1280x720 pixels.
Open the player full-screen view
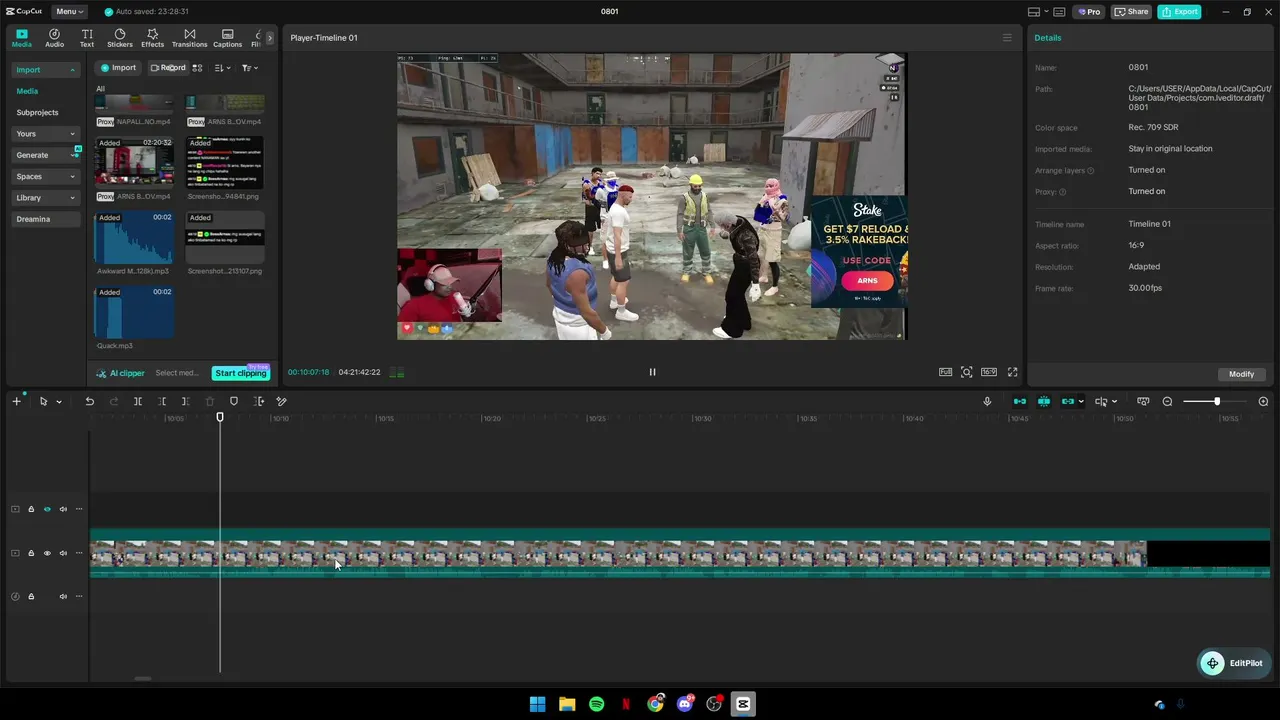pos(1012,372)
